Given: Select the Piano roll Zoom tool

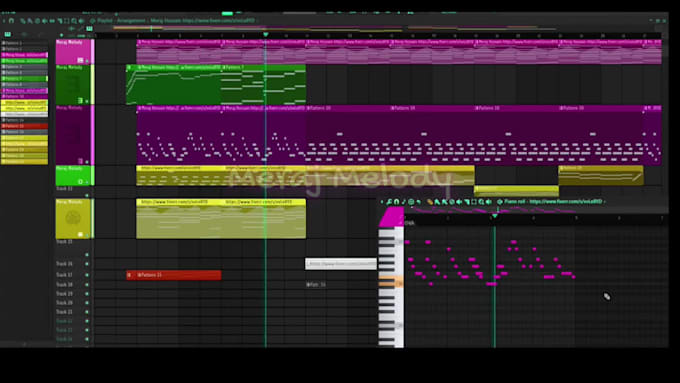Looking at the screenshot, I should (481, 202).
